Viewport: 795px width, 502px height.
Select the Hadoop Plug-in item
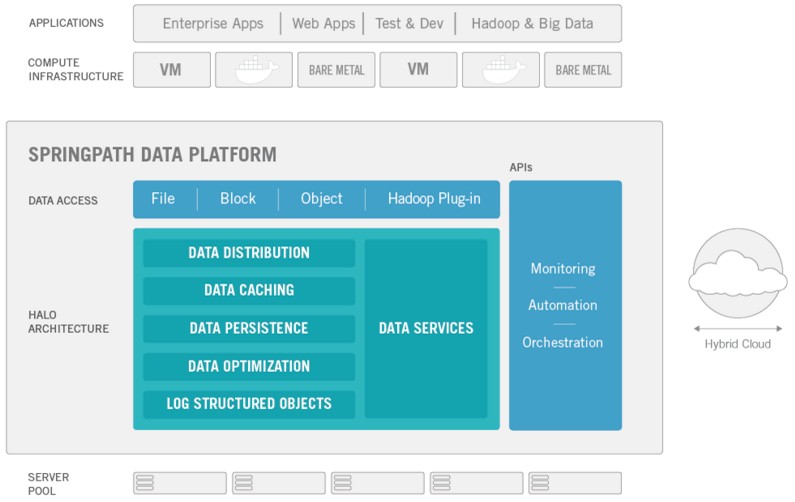pyautogui.click(x=434, y=199)
